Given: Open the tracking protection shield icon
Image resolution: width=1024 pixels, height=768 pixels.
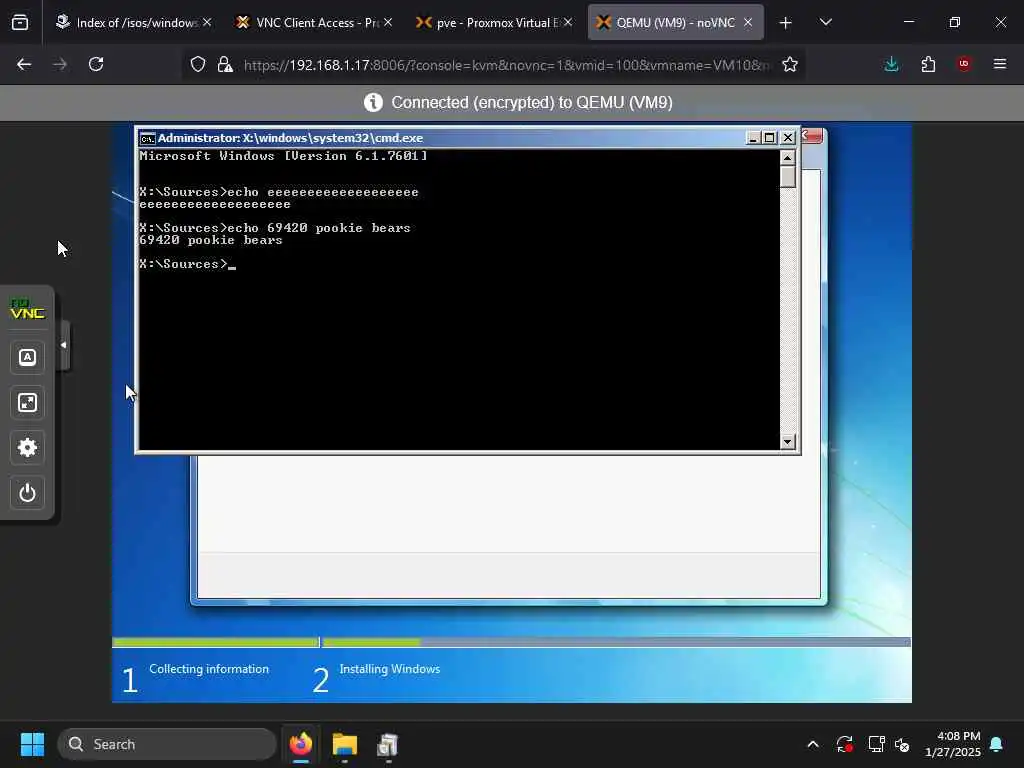Looking at the screenshot, I should click(x=198, y=64).
